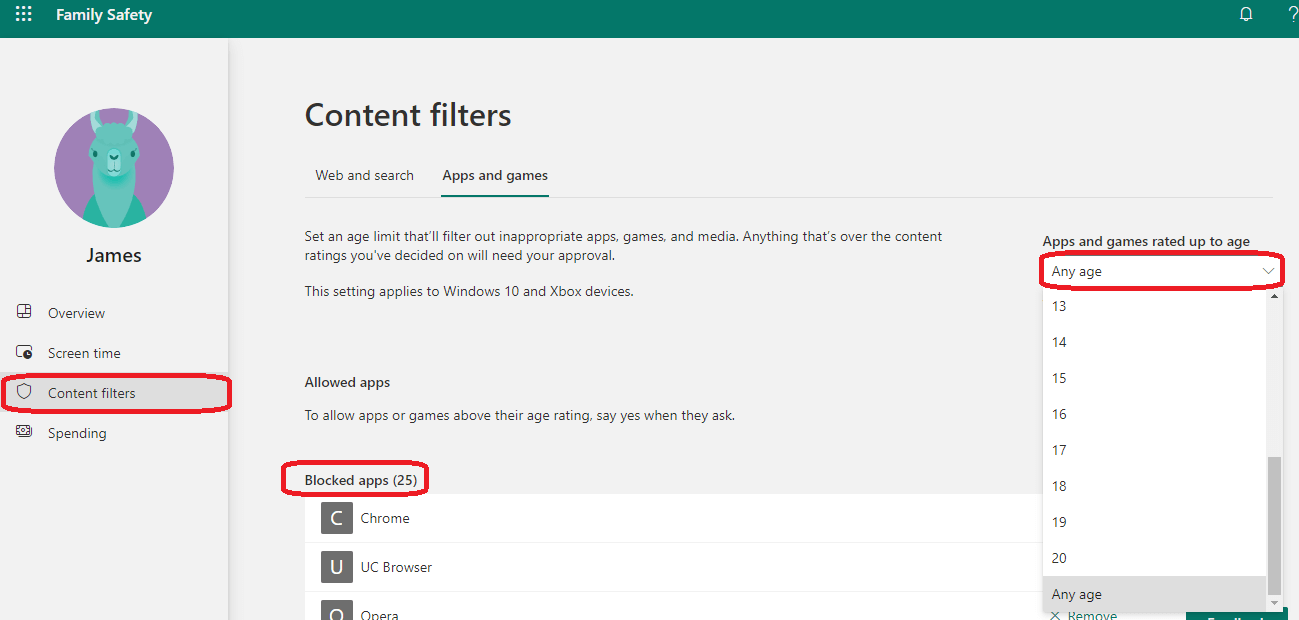Image resolution: width=1299 pixels, height=620 pixels.
Task: Select age 13 from the dropdown list
Action: (1059, 306)
